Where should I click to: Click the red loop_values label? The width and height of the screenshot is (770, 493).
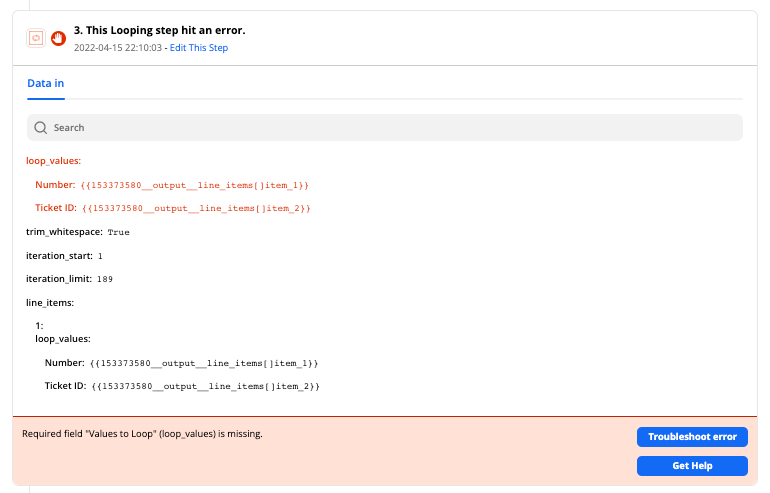coord(54,161)
